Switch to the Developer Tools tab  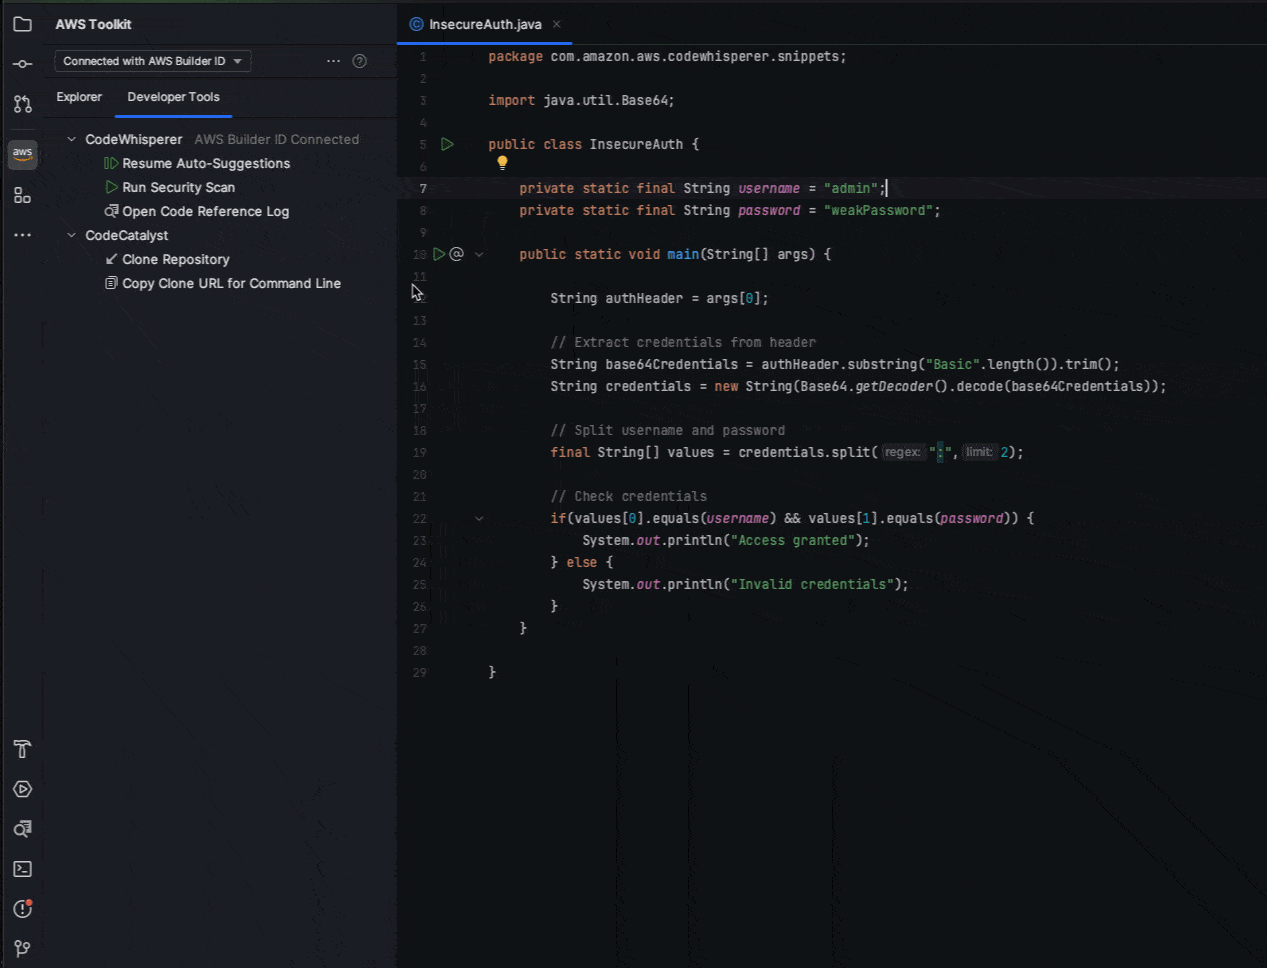(x=173, y=97)
